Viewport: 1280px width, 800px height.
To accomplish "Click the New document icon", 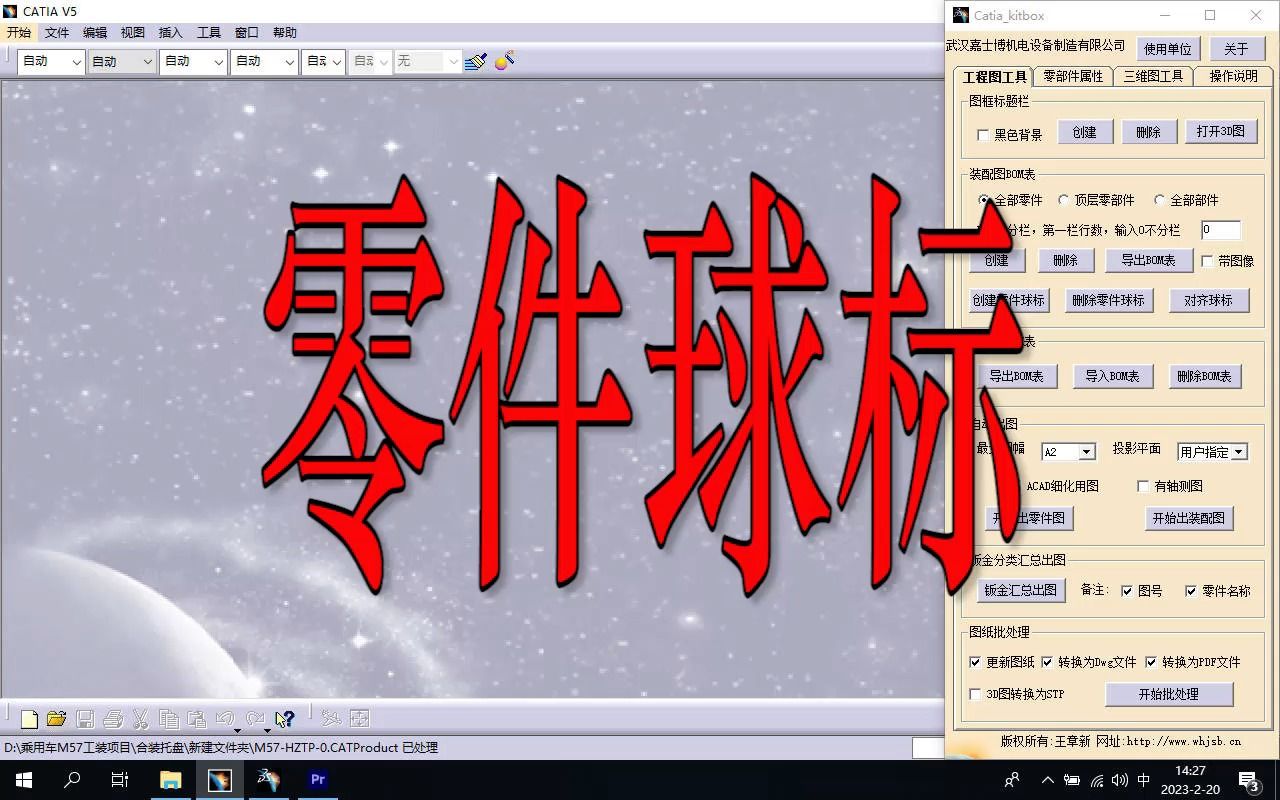I will [30, 718].
